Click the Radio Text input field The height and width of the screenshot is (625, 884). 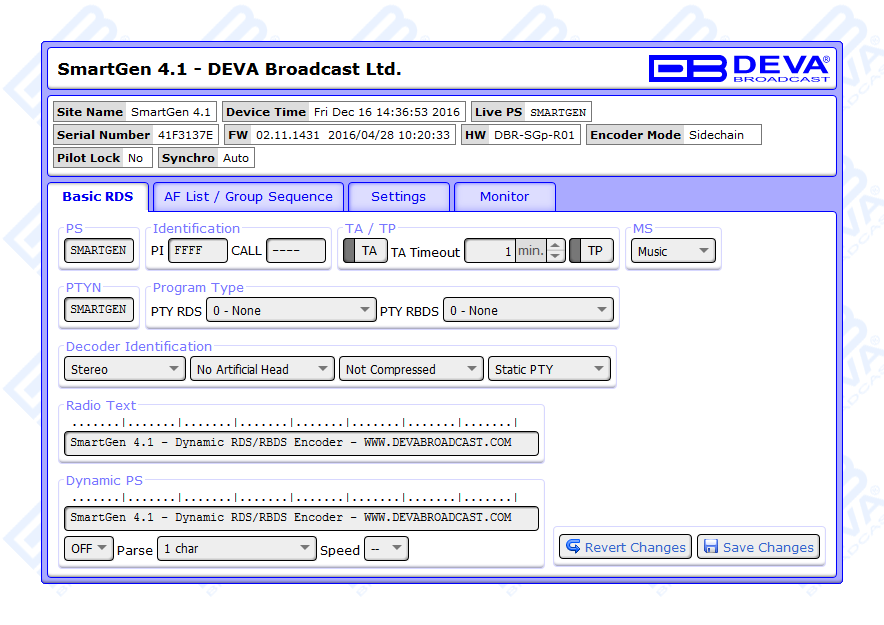(x=301, y=442)
